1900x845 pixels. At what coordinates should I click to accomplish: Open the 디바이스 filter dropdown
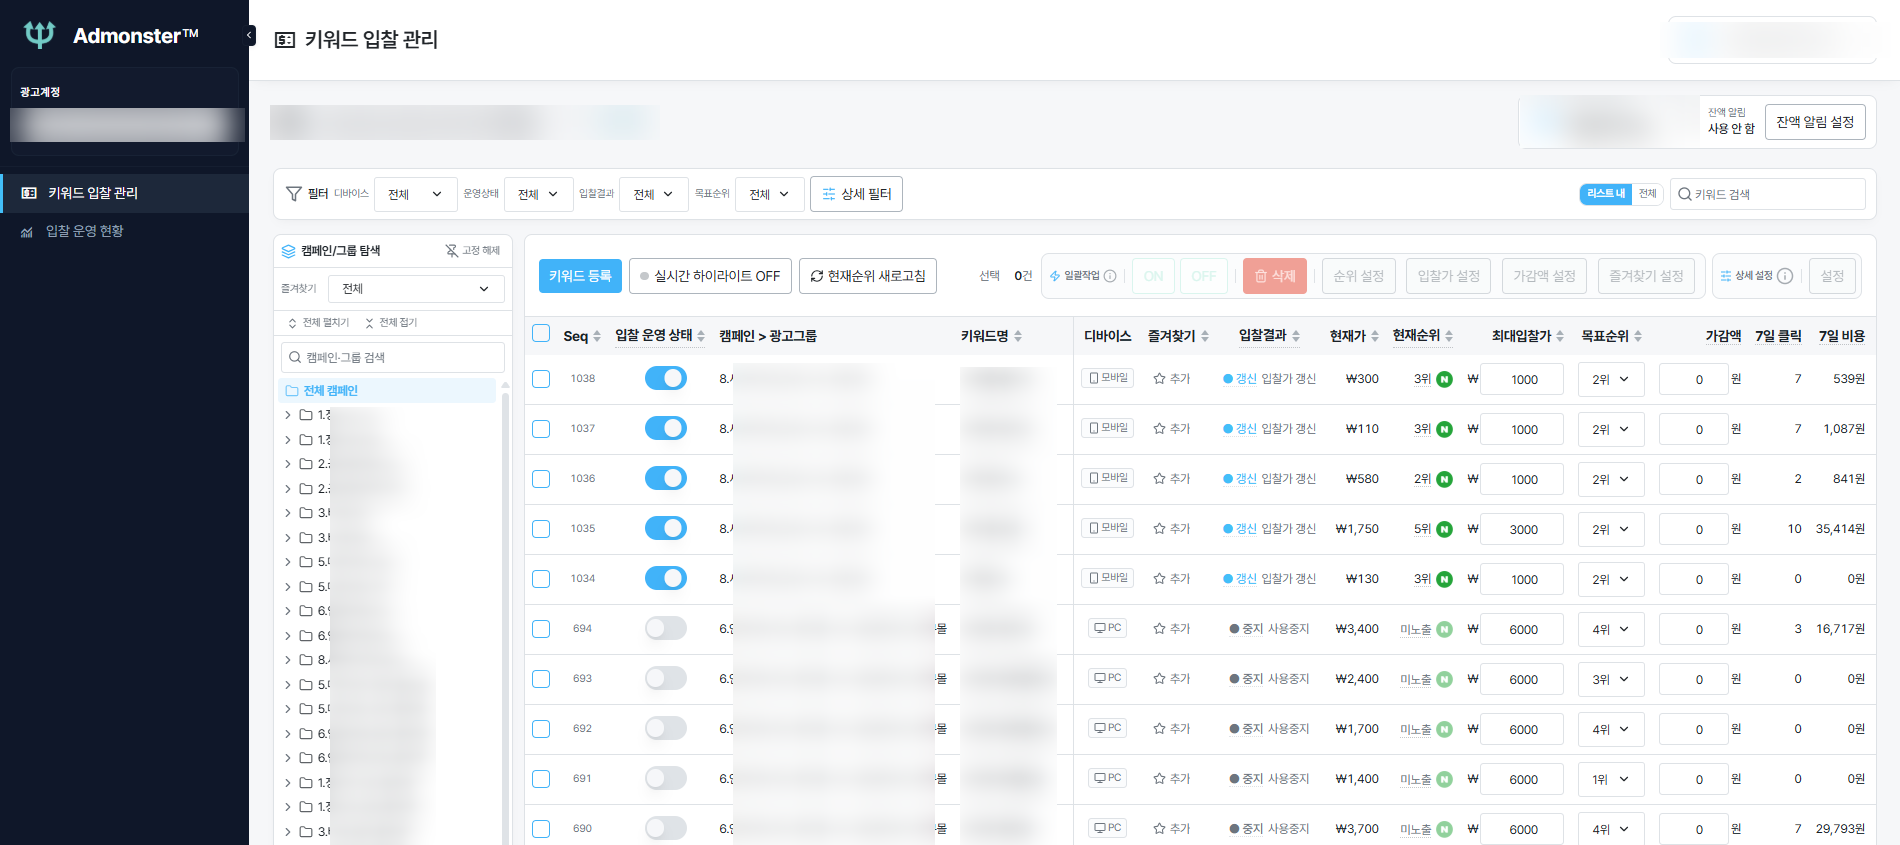tap(415, 194)
